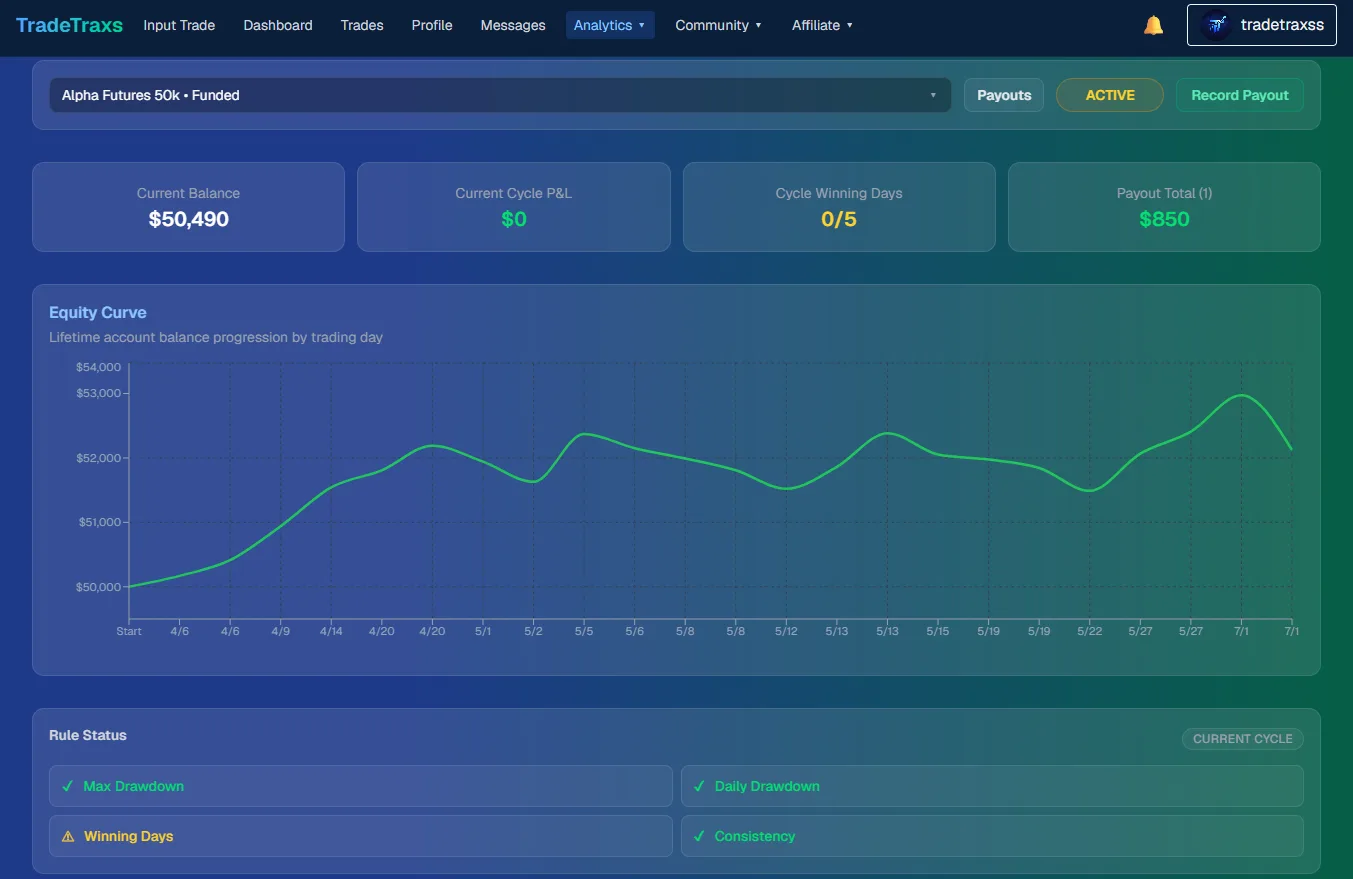Image resolution: width=1353 pixels, height=879 pixels.
Task: Click the notification bell icon
Action: (x=1153, y=25)
